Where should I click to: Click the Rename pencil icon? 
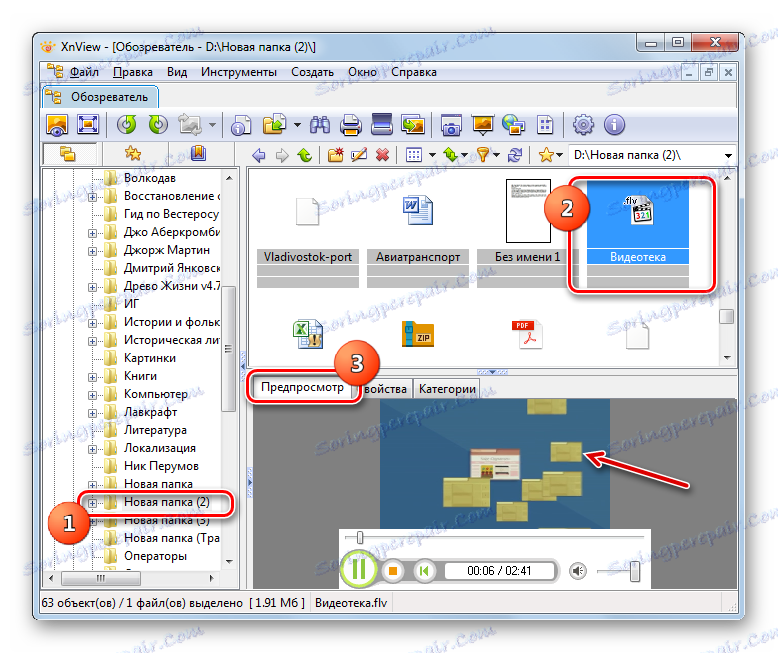tap(359, 155)
